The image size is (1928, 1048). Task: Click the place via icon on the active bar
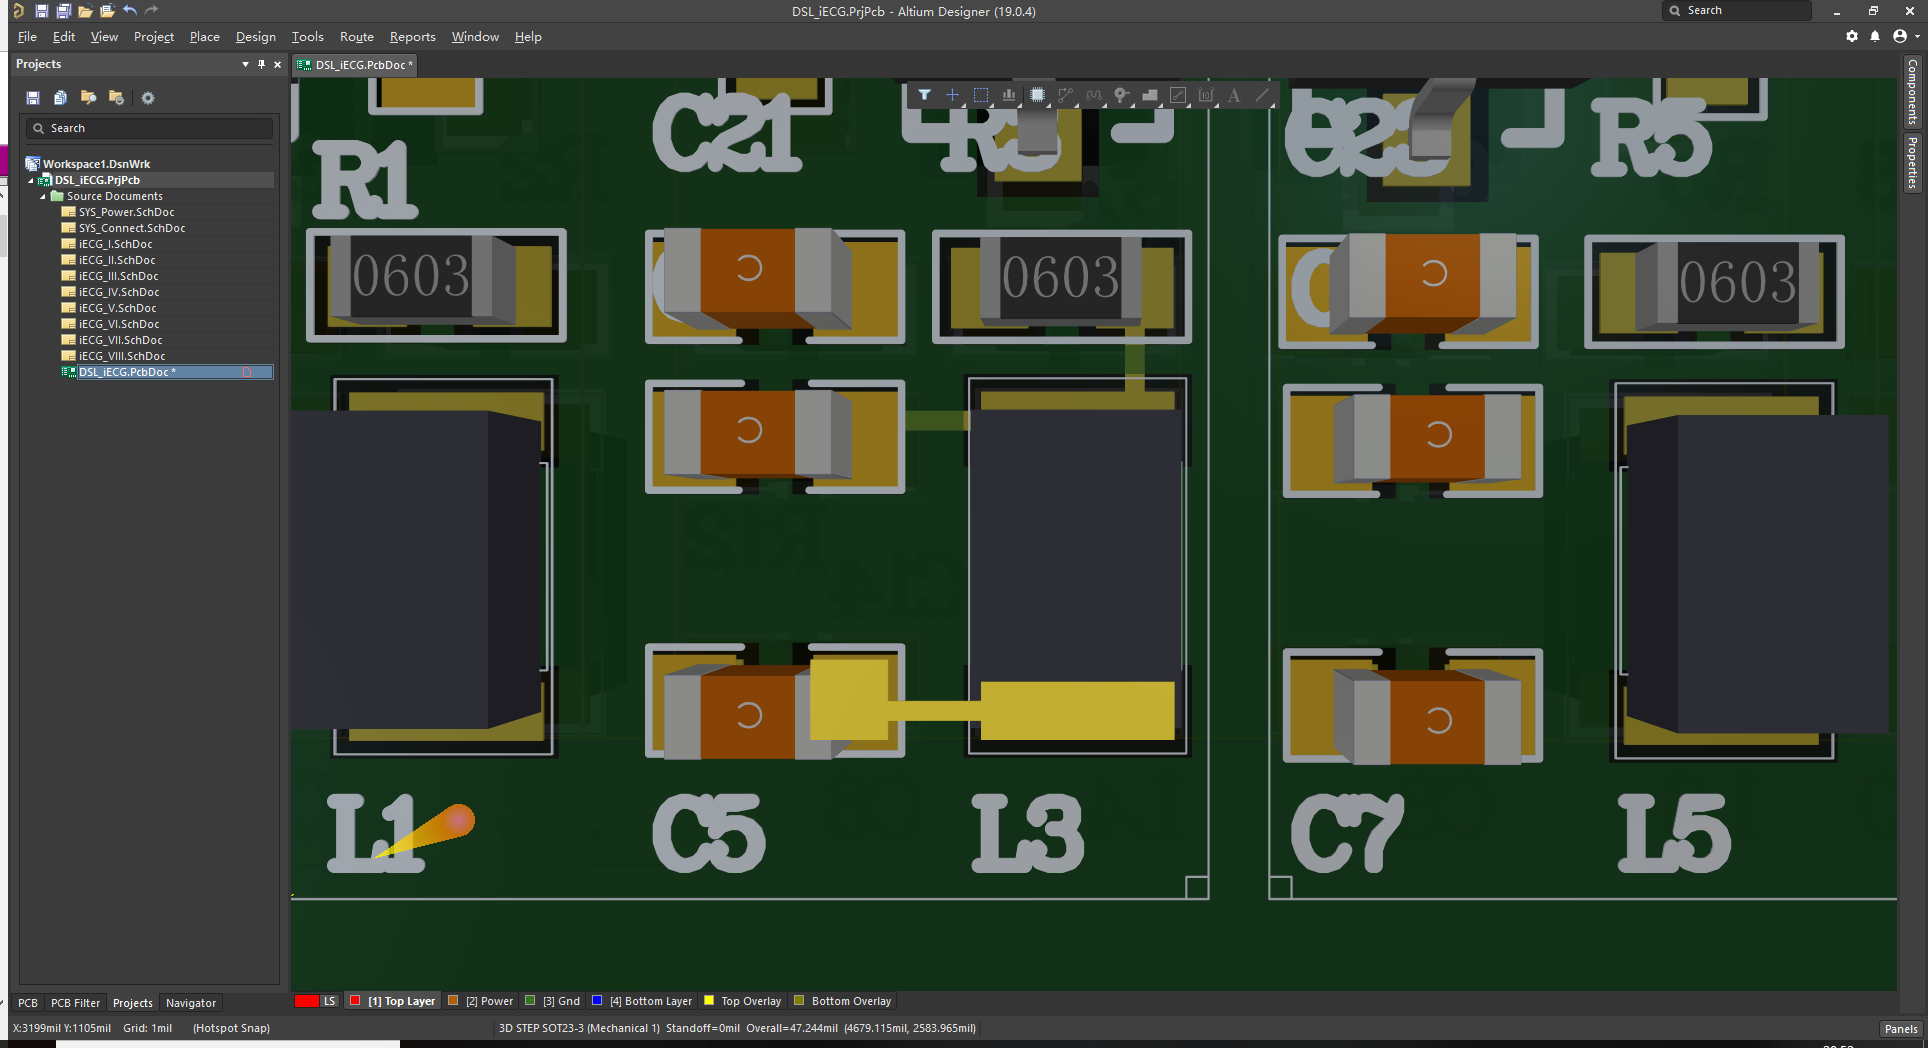point(1121,95)
